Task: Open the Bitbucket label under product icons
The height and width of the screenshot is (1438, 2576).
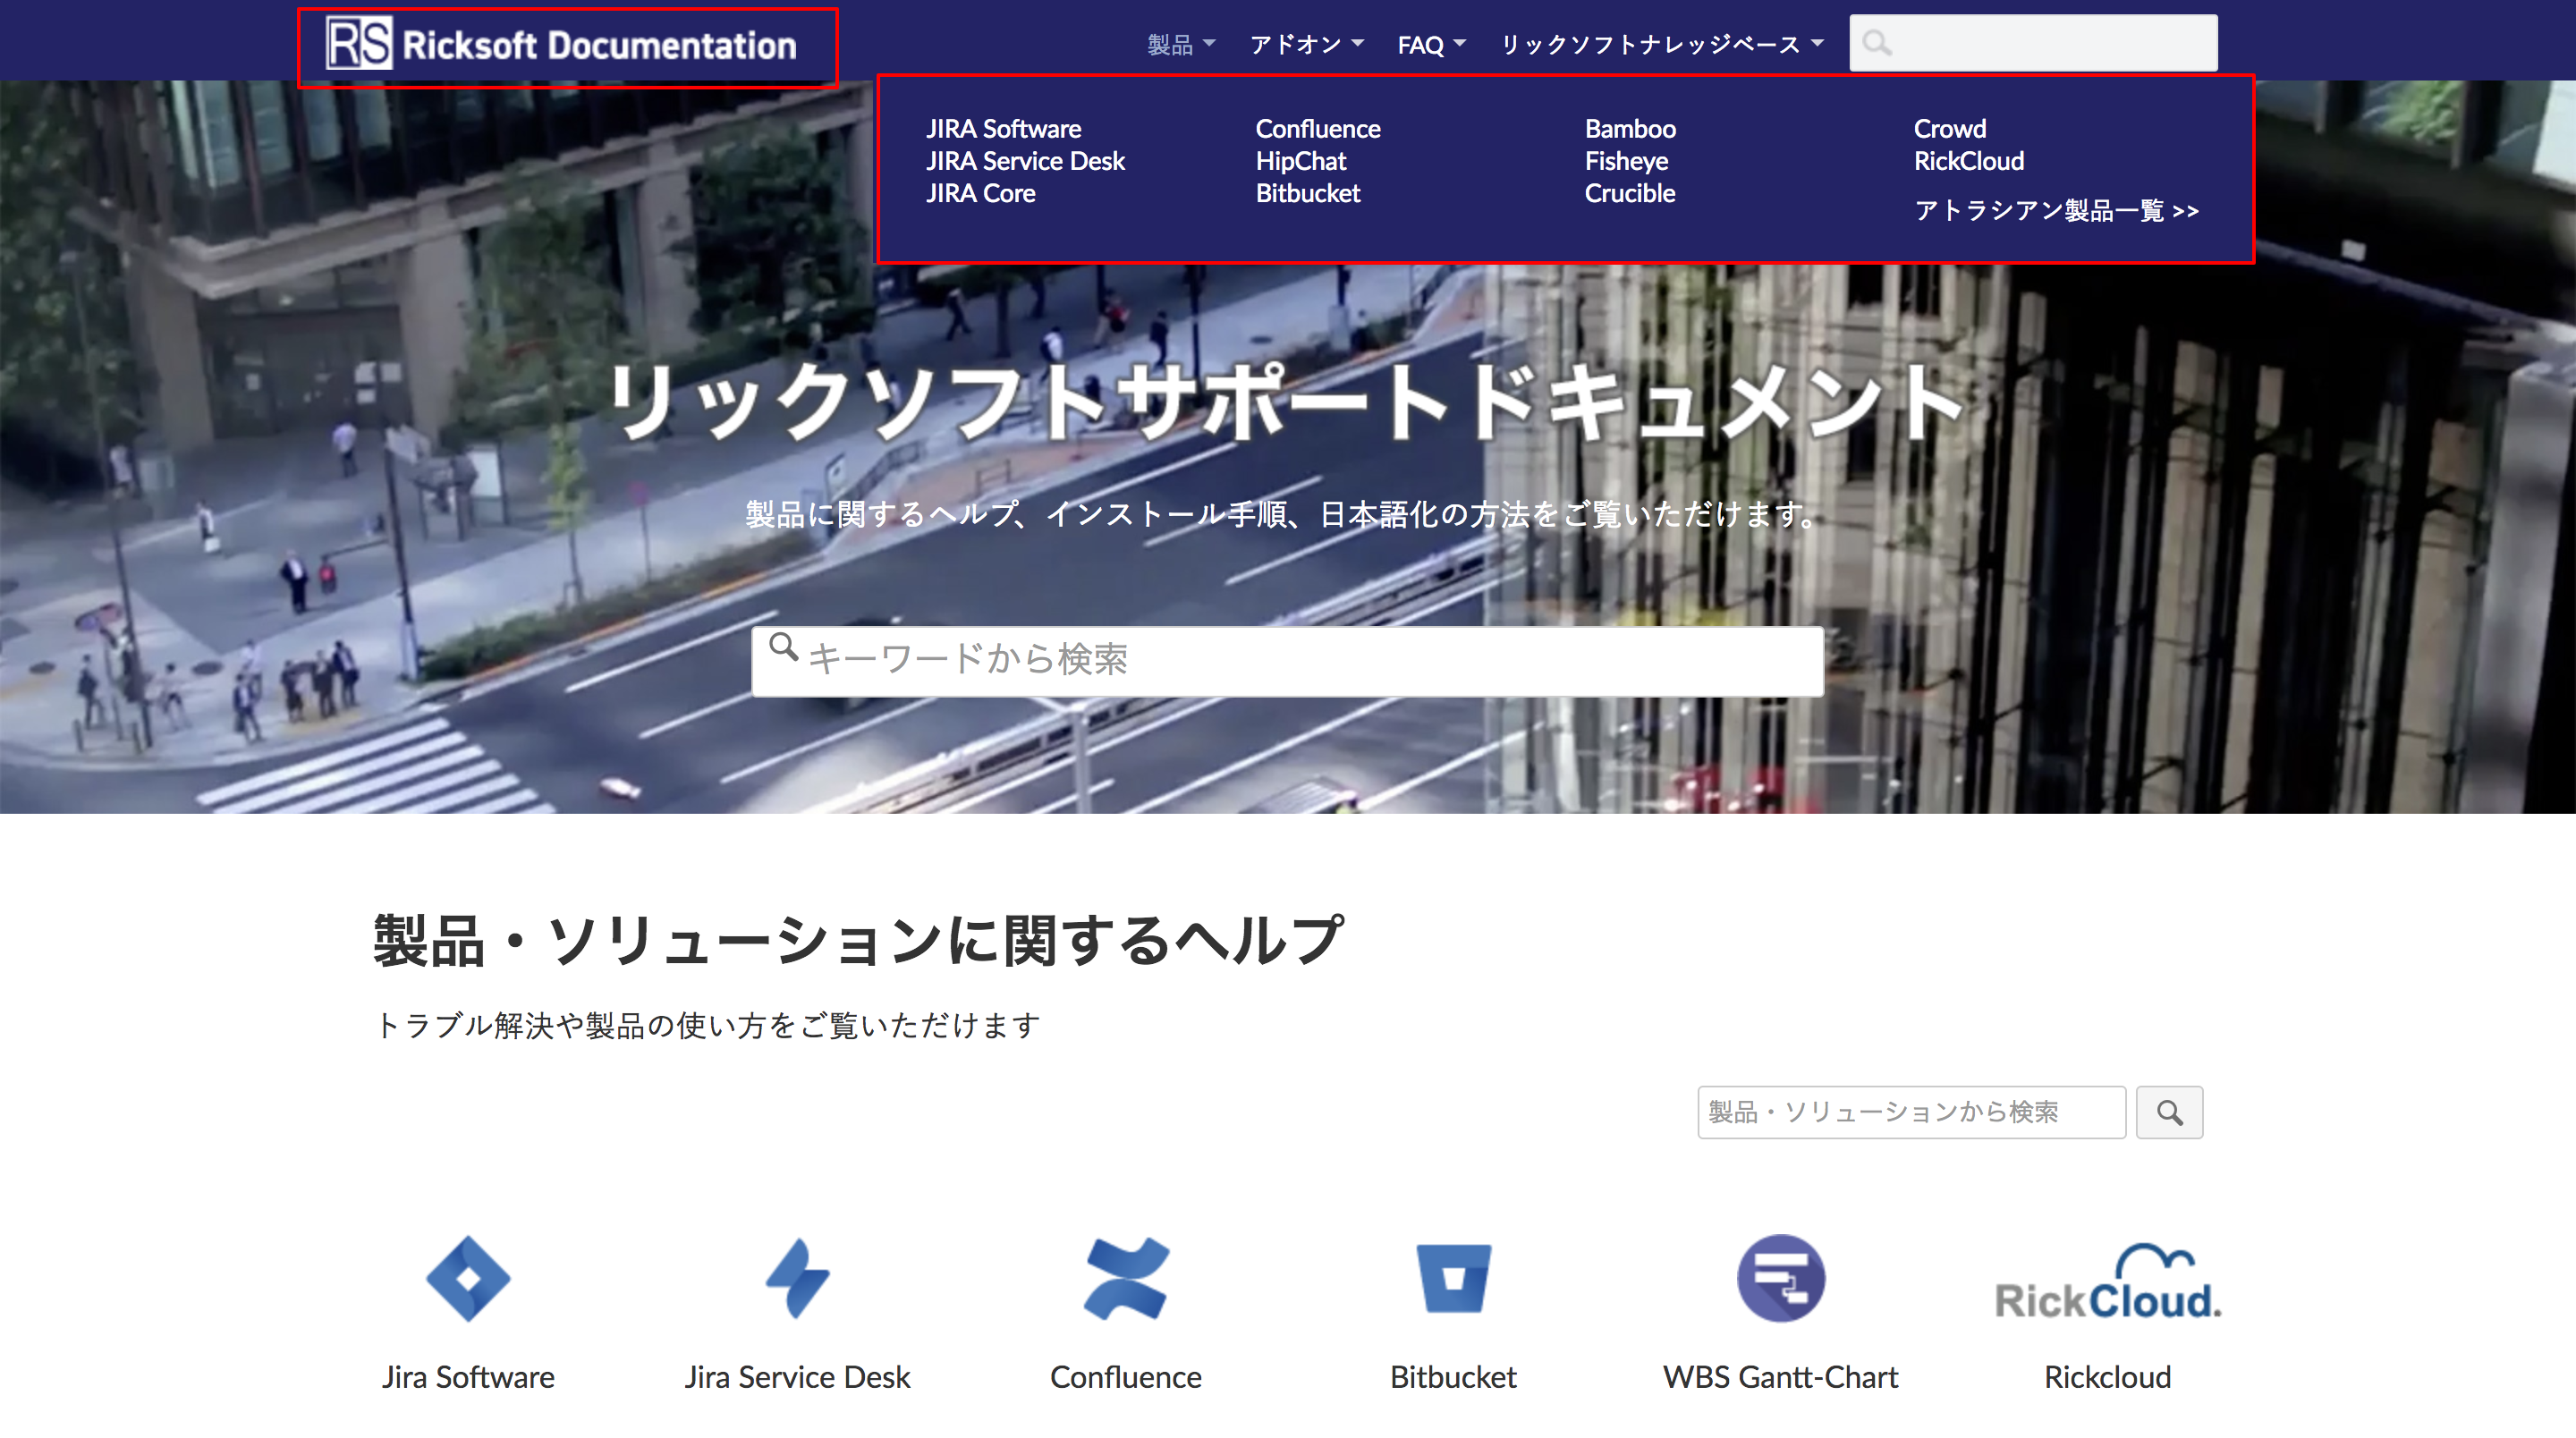Action: pyautogui.click(x=1453, y=1377)
